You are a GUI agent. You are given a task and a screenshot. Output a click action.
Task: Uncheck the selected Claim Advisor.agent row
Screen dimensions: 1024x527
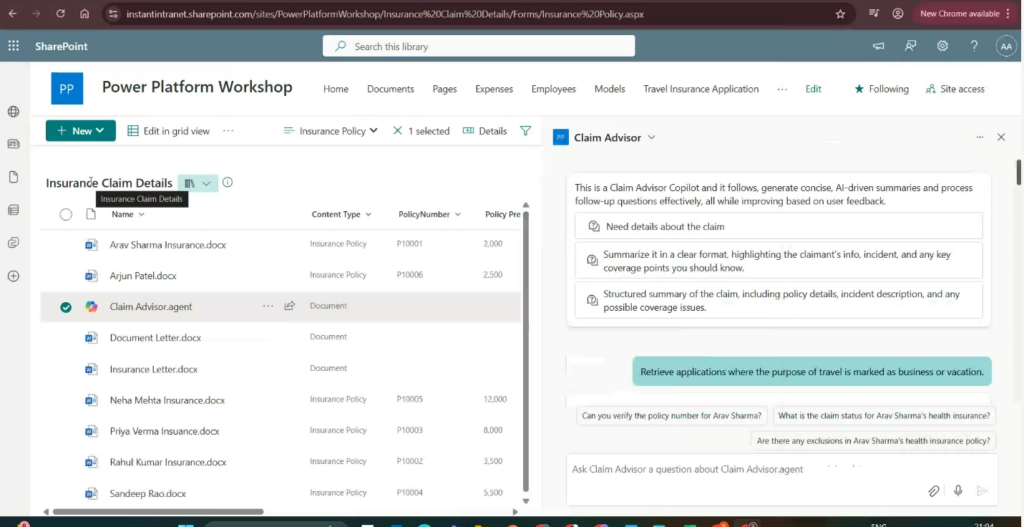click(x=66, y=307)
